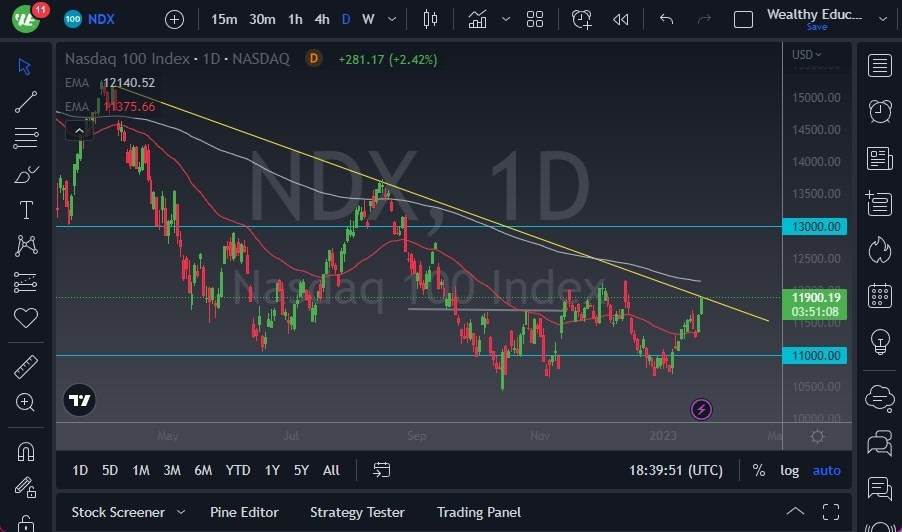Screen dimensions: 902x532
Task: Select the cursor arrow tool
Action: click(x=25, y=66)
